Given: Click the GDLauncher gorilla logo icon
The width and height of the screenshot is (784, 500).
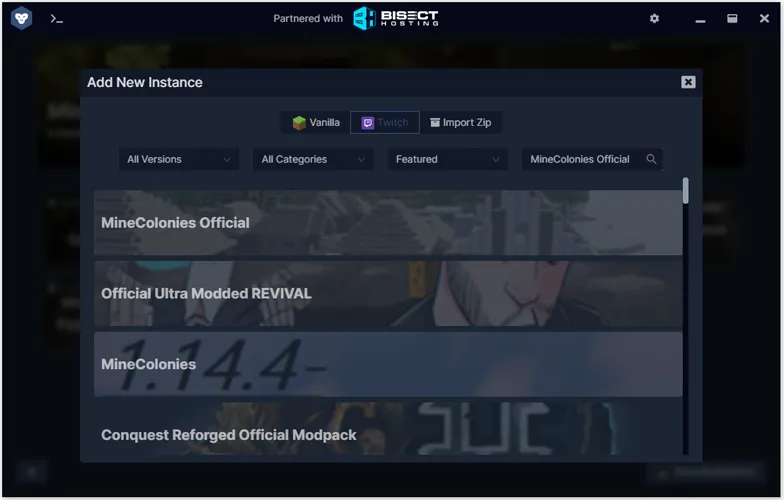Looking at the screenshot, I should coord(22,18).
